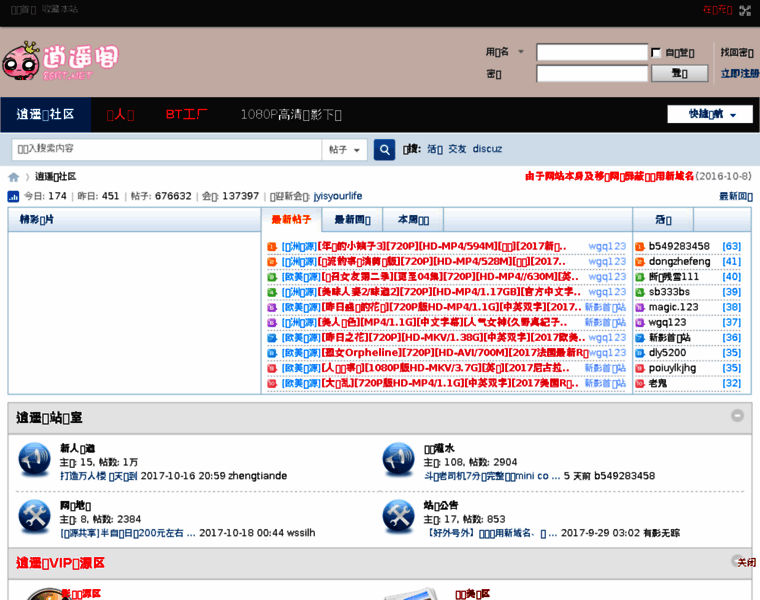Viewport: 760px width, 600px height.
Task: Toggle the auto-login checkbox
Action: (656, 52)
